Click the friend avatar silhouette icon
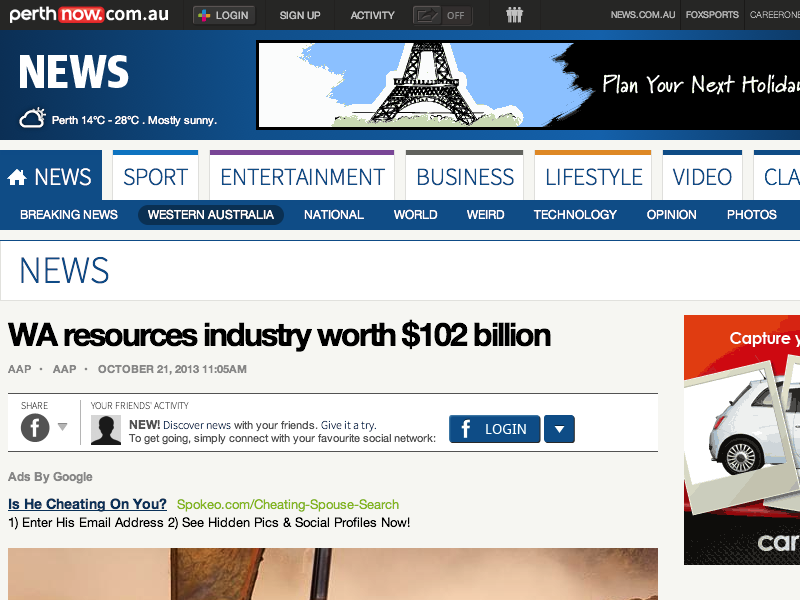 coord(106,430)
